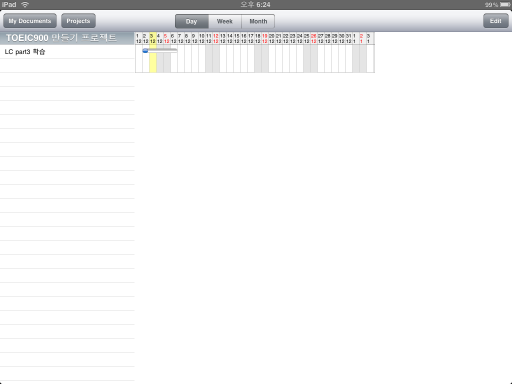Switch to Month view
Viewport: 512px width, 384px height.
coord(258,21)
